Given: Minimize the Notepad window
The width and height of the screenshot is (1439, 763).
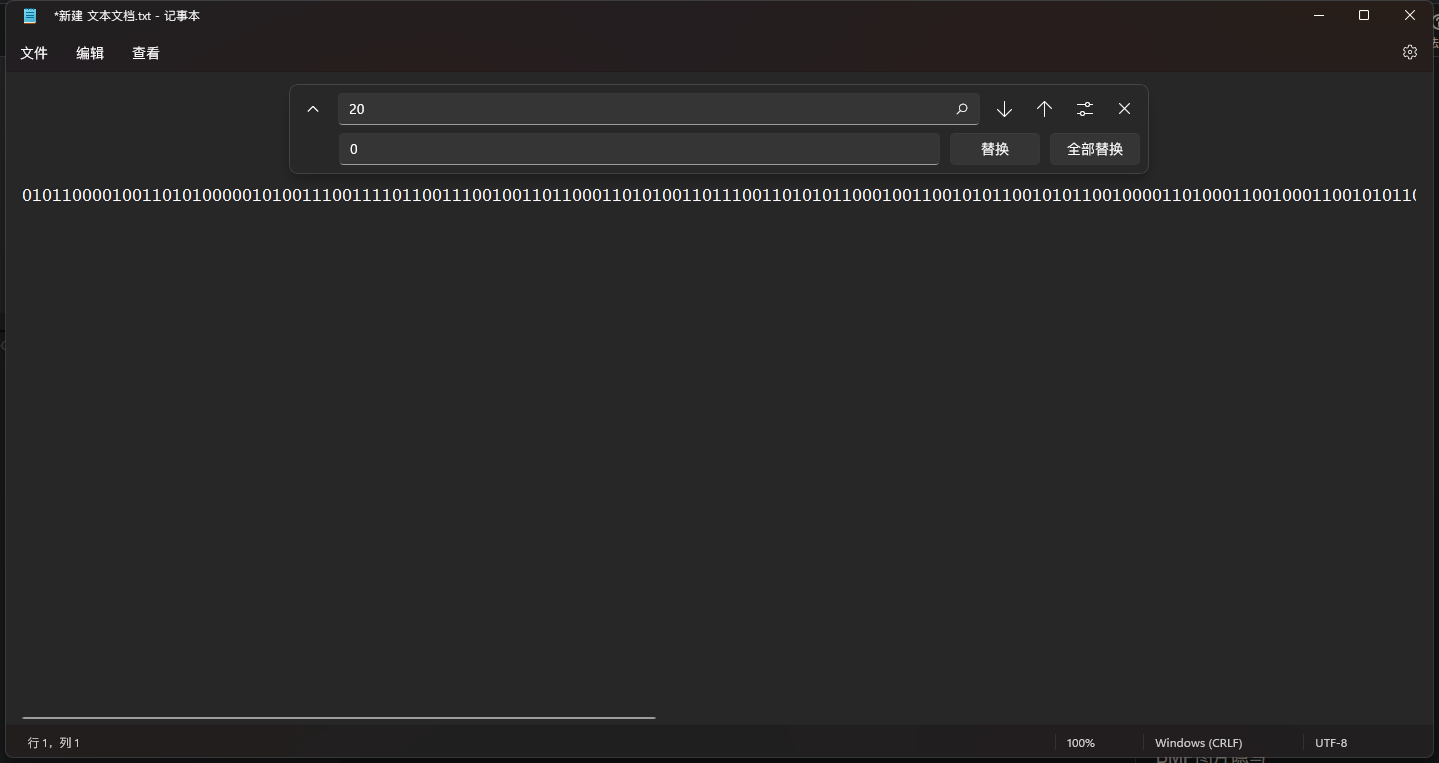Looking at the screenshot, I should pyautogui.click(x=1320, y=15).
